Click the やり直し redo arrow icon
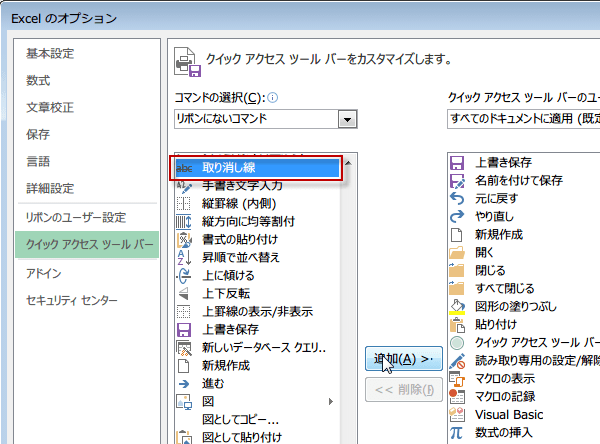Screen dimensions: 600x444 coord(458,216)
